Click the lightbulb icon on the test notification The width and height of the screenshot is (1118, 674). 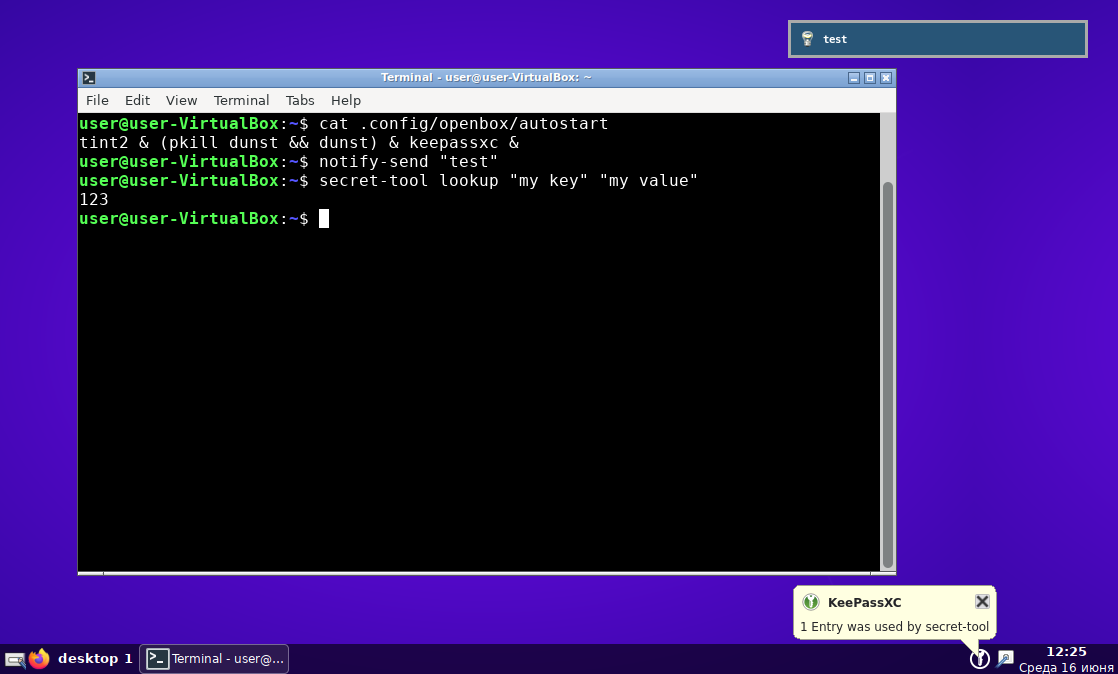[x=806, y=39]
